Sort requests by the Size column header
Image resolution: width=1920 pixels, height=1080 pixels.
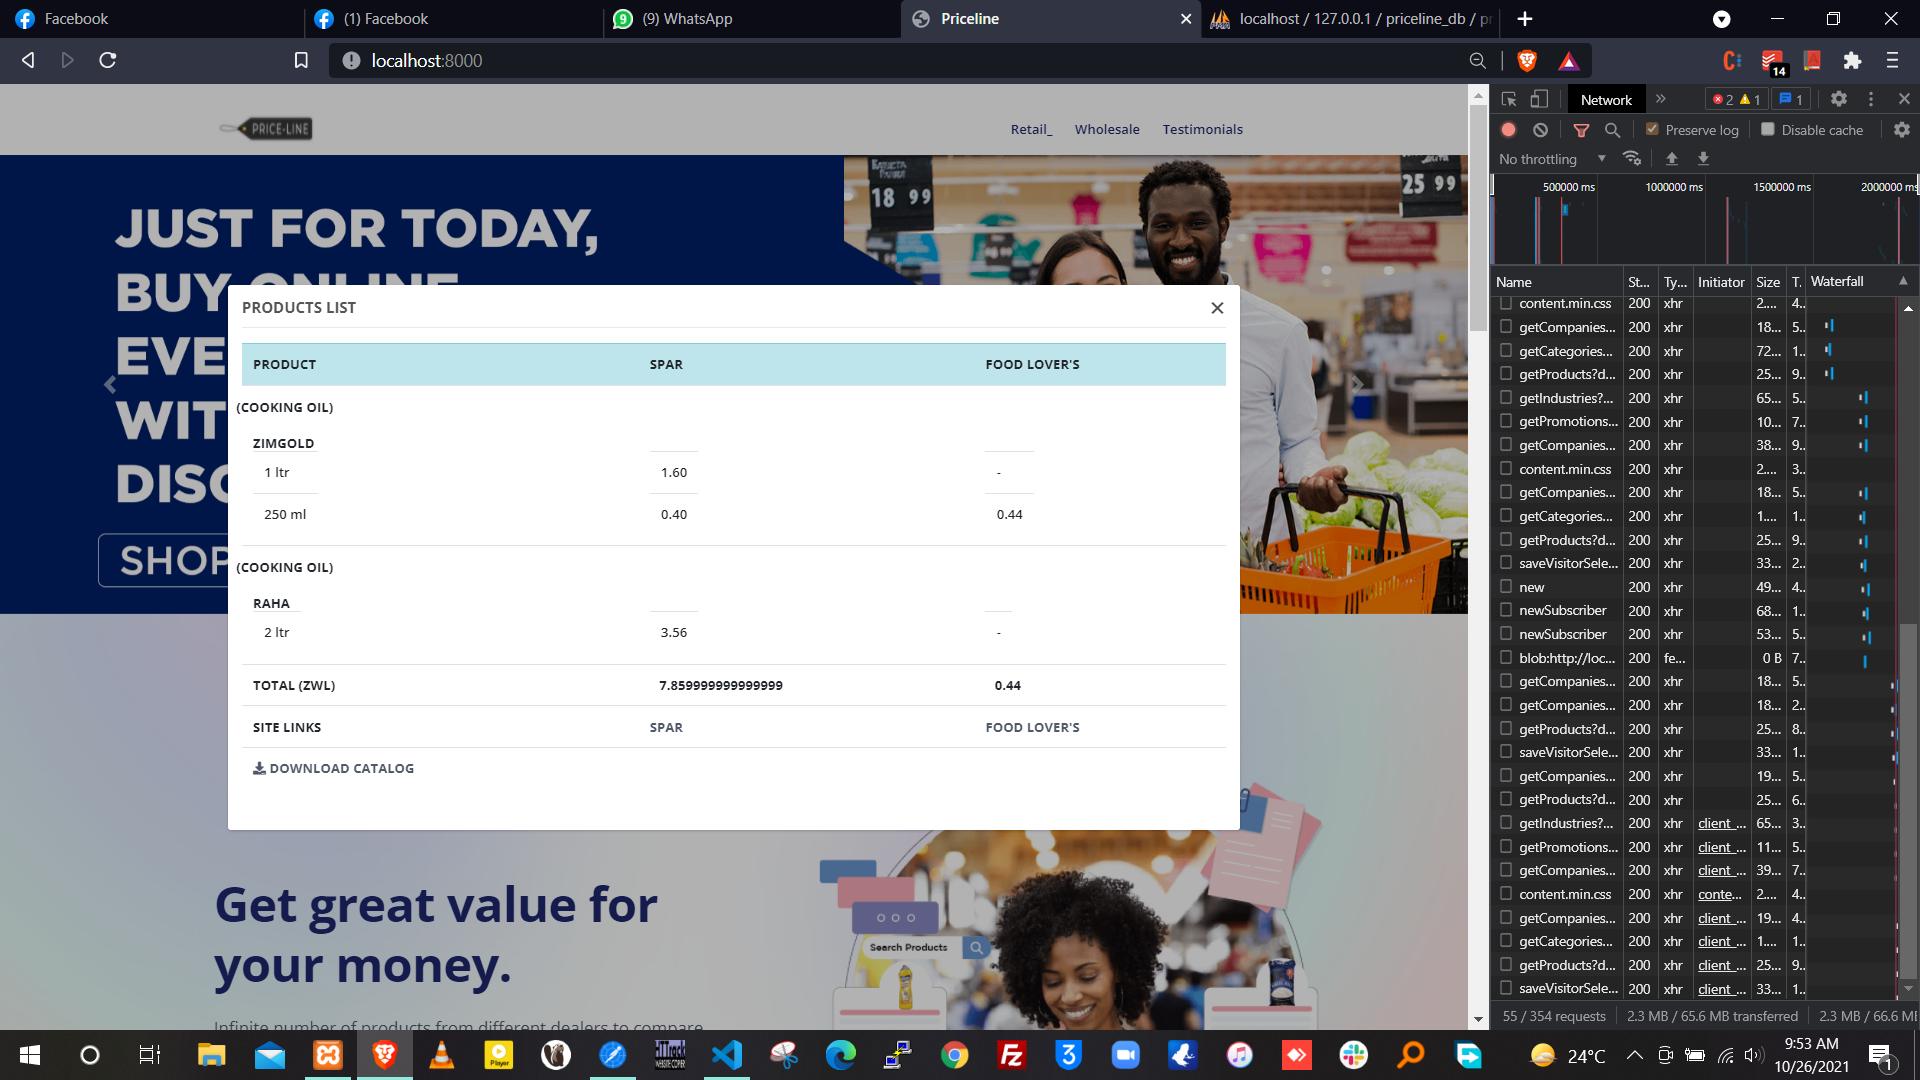point(1768,281)
